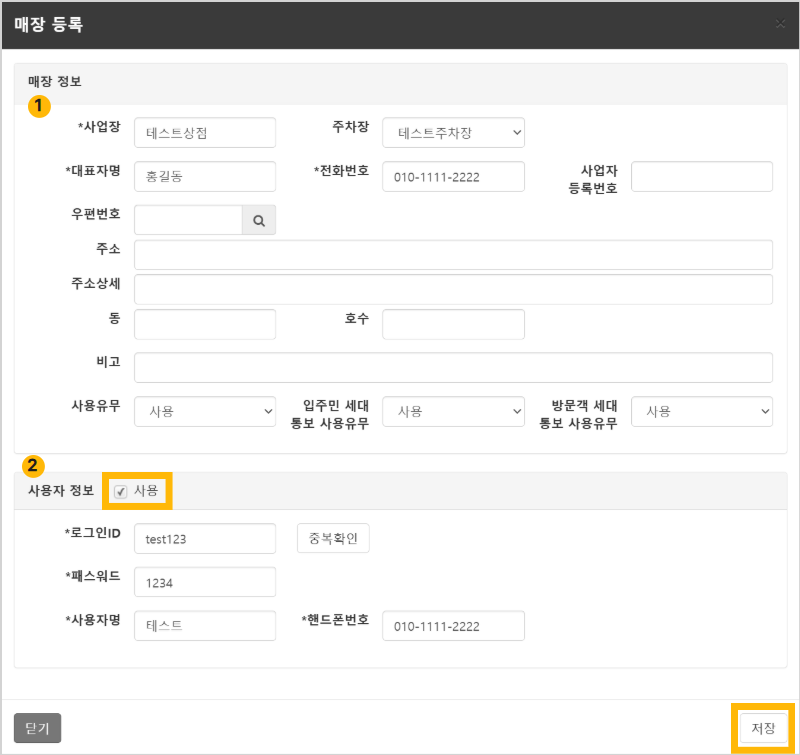Image resolution: width=800 pixels, height=755 pixels.
Task: Click the 중복확인 button
Action: (x=333, y=538)
